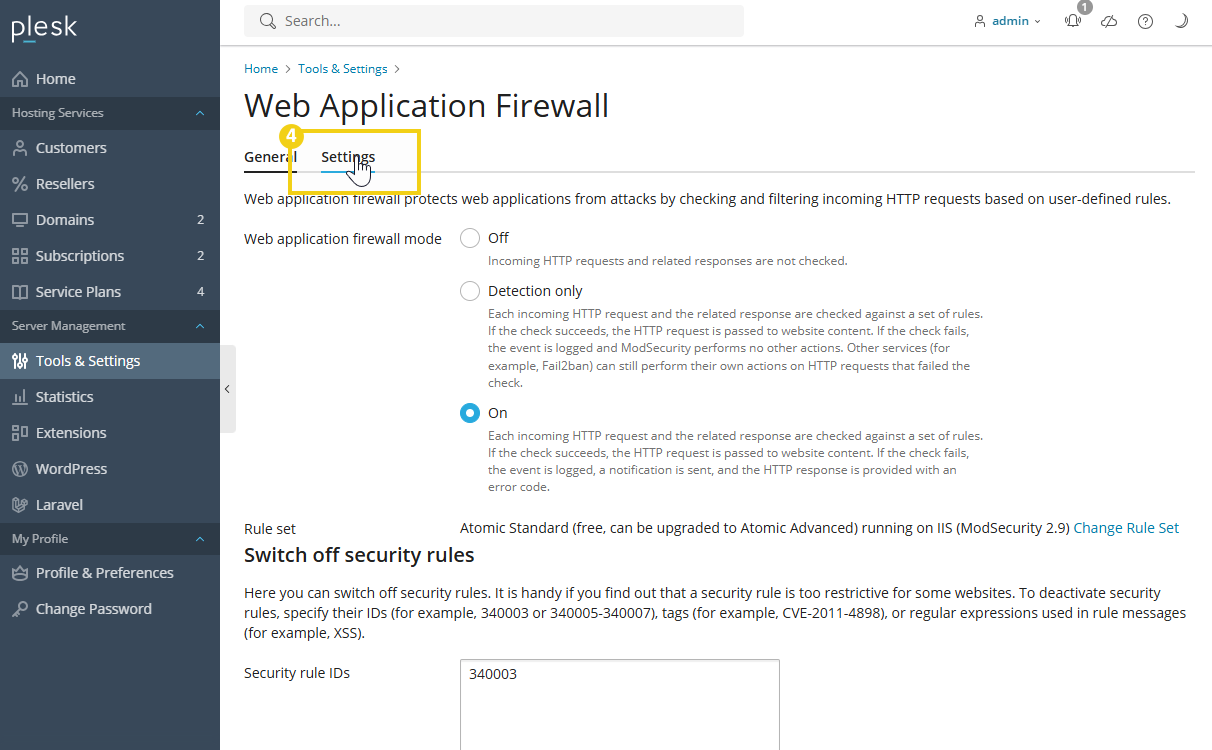Open Resellers in the sidebar
This screenshot has height=750, width=1212.
click(110, 184)
